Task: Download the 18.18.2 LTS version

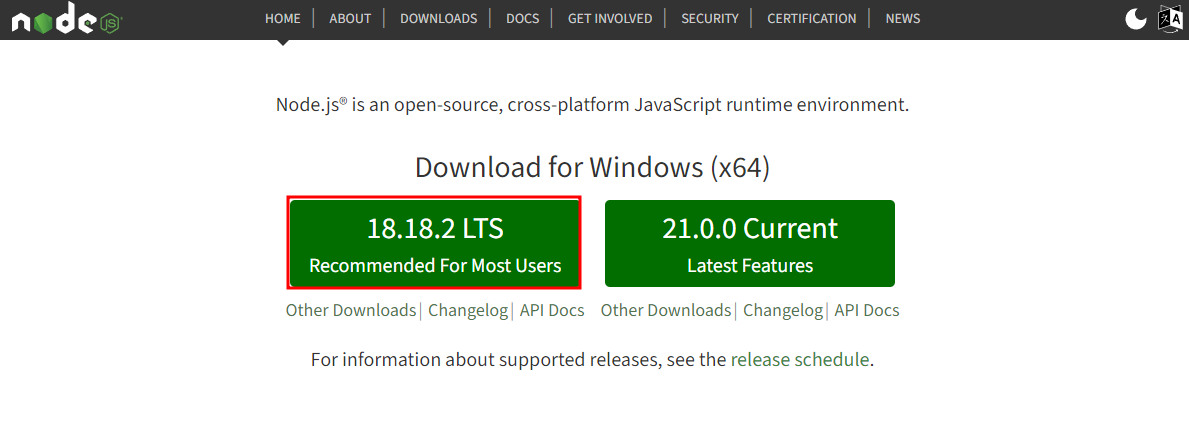Action: point(435,243)
